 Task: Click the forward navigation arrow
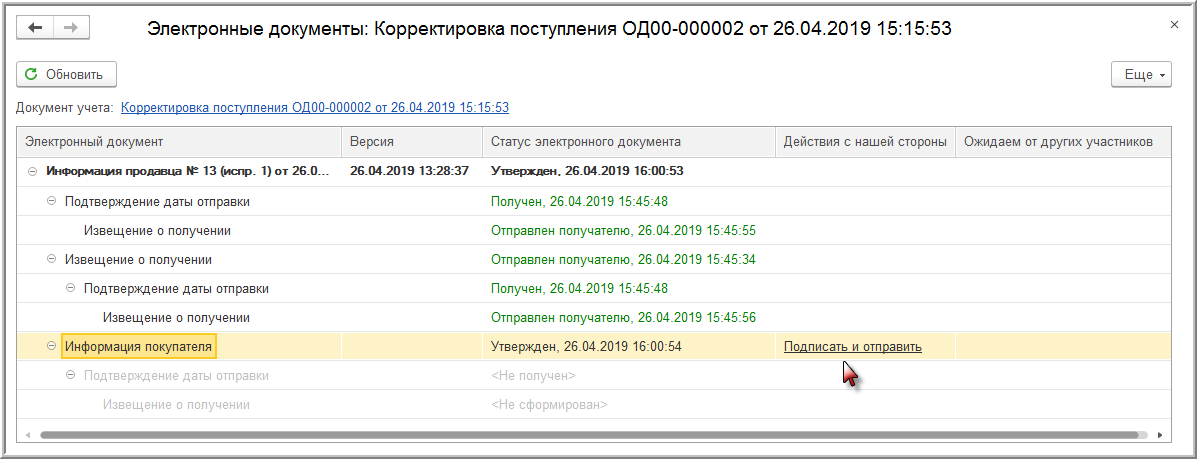tap(70, 28)
